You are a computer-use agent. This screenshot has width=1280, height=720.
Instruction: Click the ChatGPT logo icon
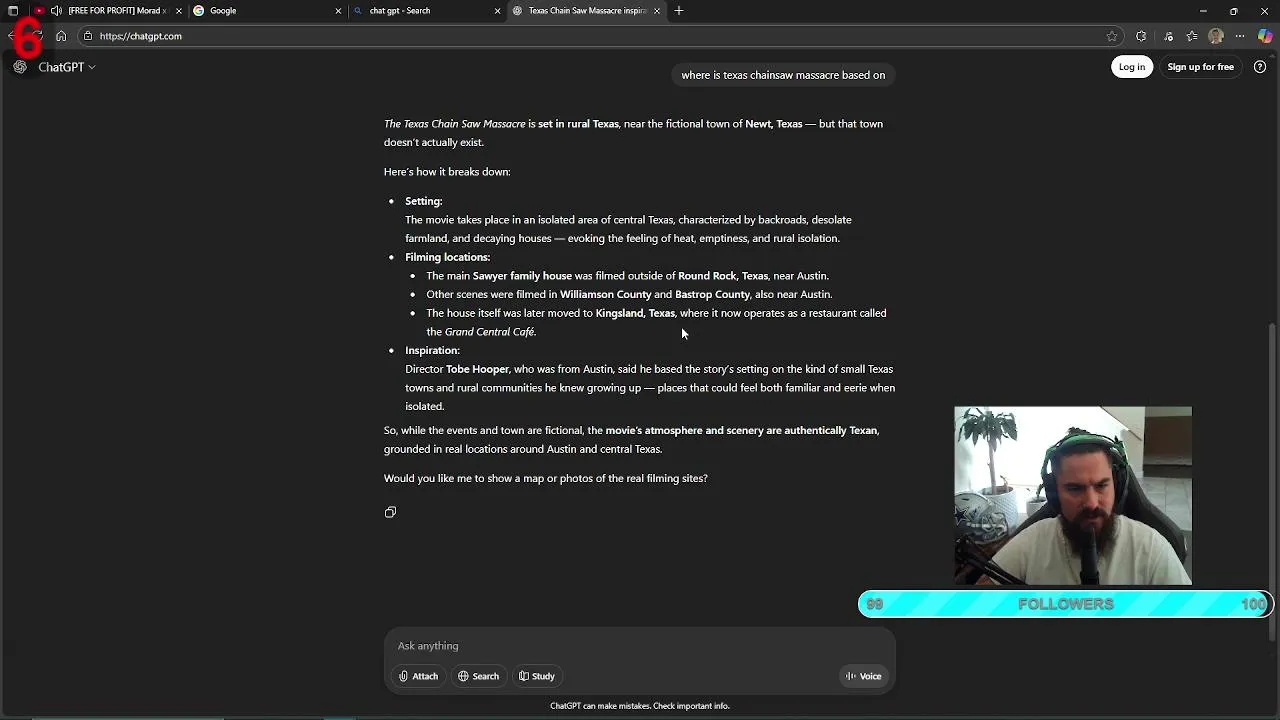(20, 67)
